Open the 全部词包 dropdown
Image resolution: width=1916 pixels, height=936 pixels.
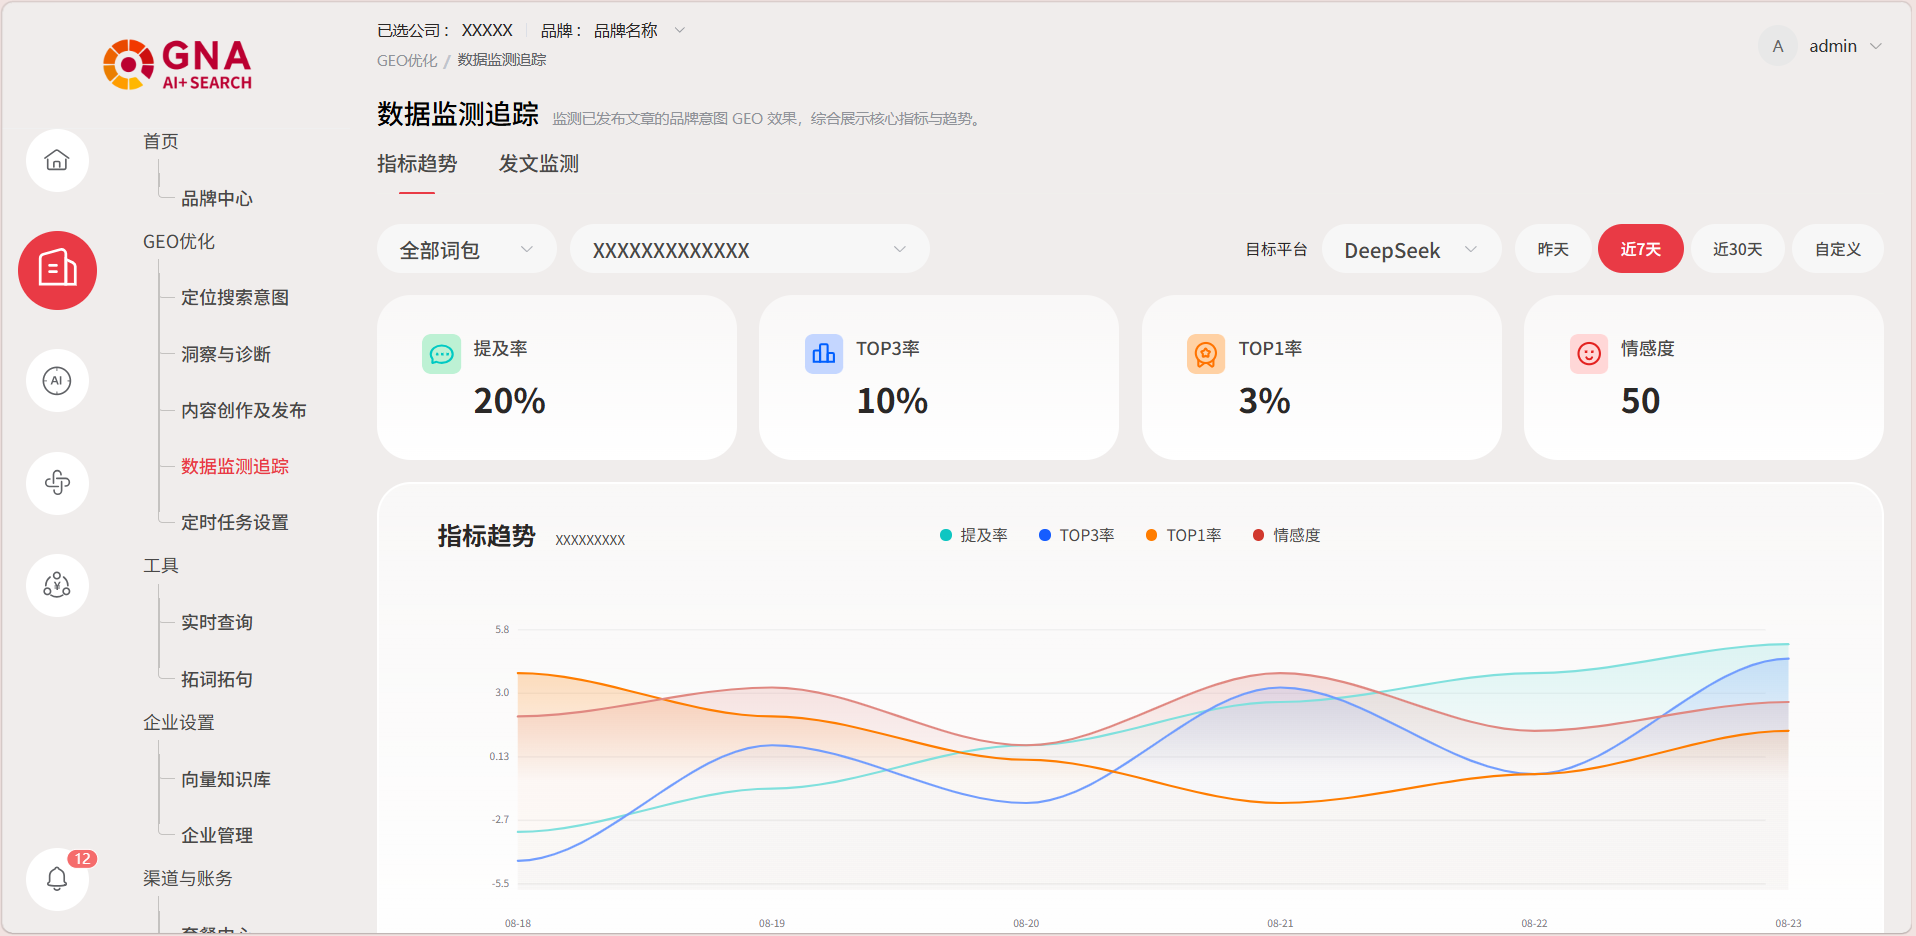[x=466, y=249]
